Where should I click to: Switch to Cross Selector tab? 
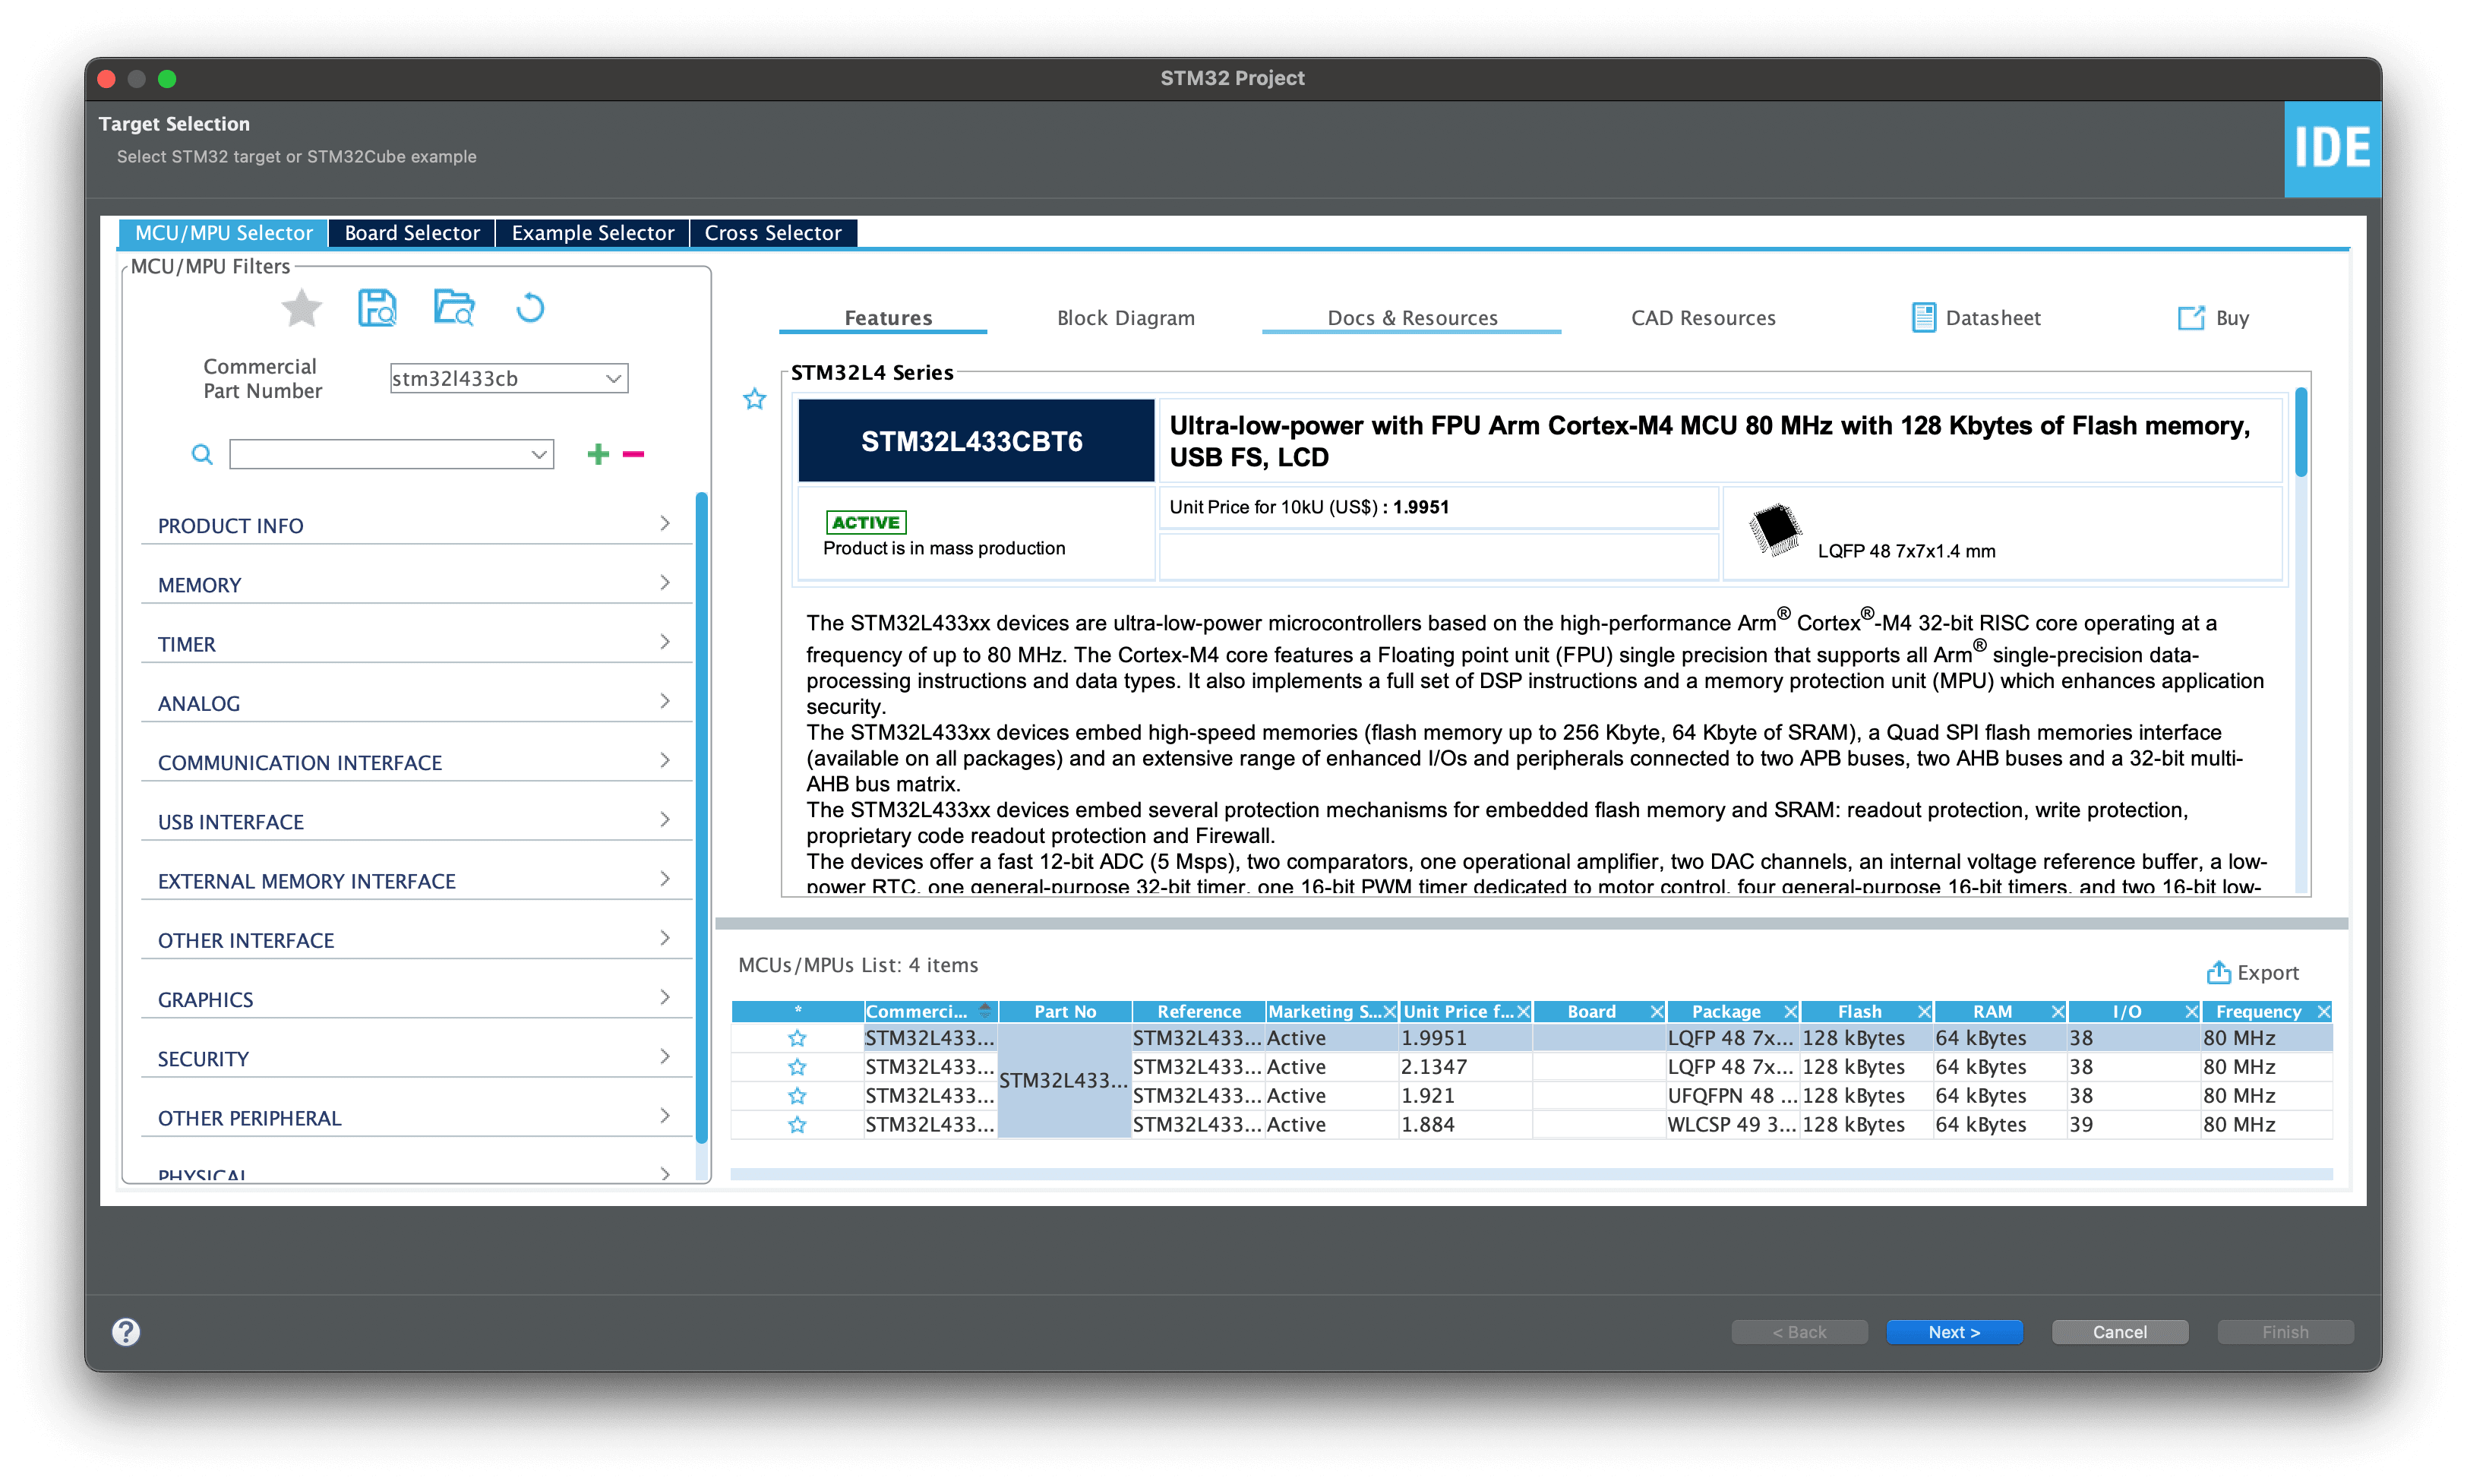click(x=773, y=233)
